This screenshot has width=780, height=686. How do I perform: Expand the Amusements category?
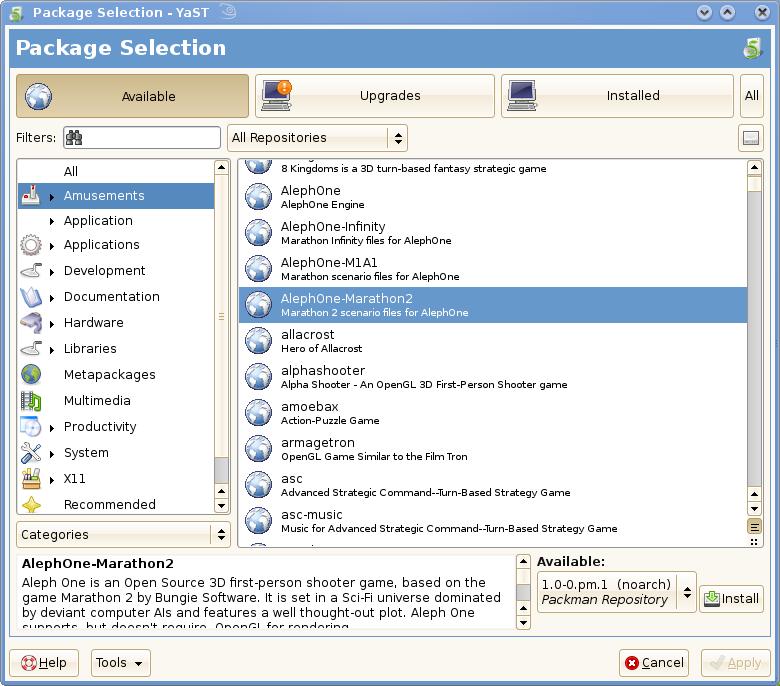pos(52,197)
